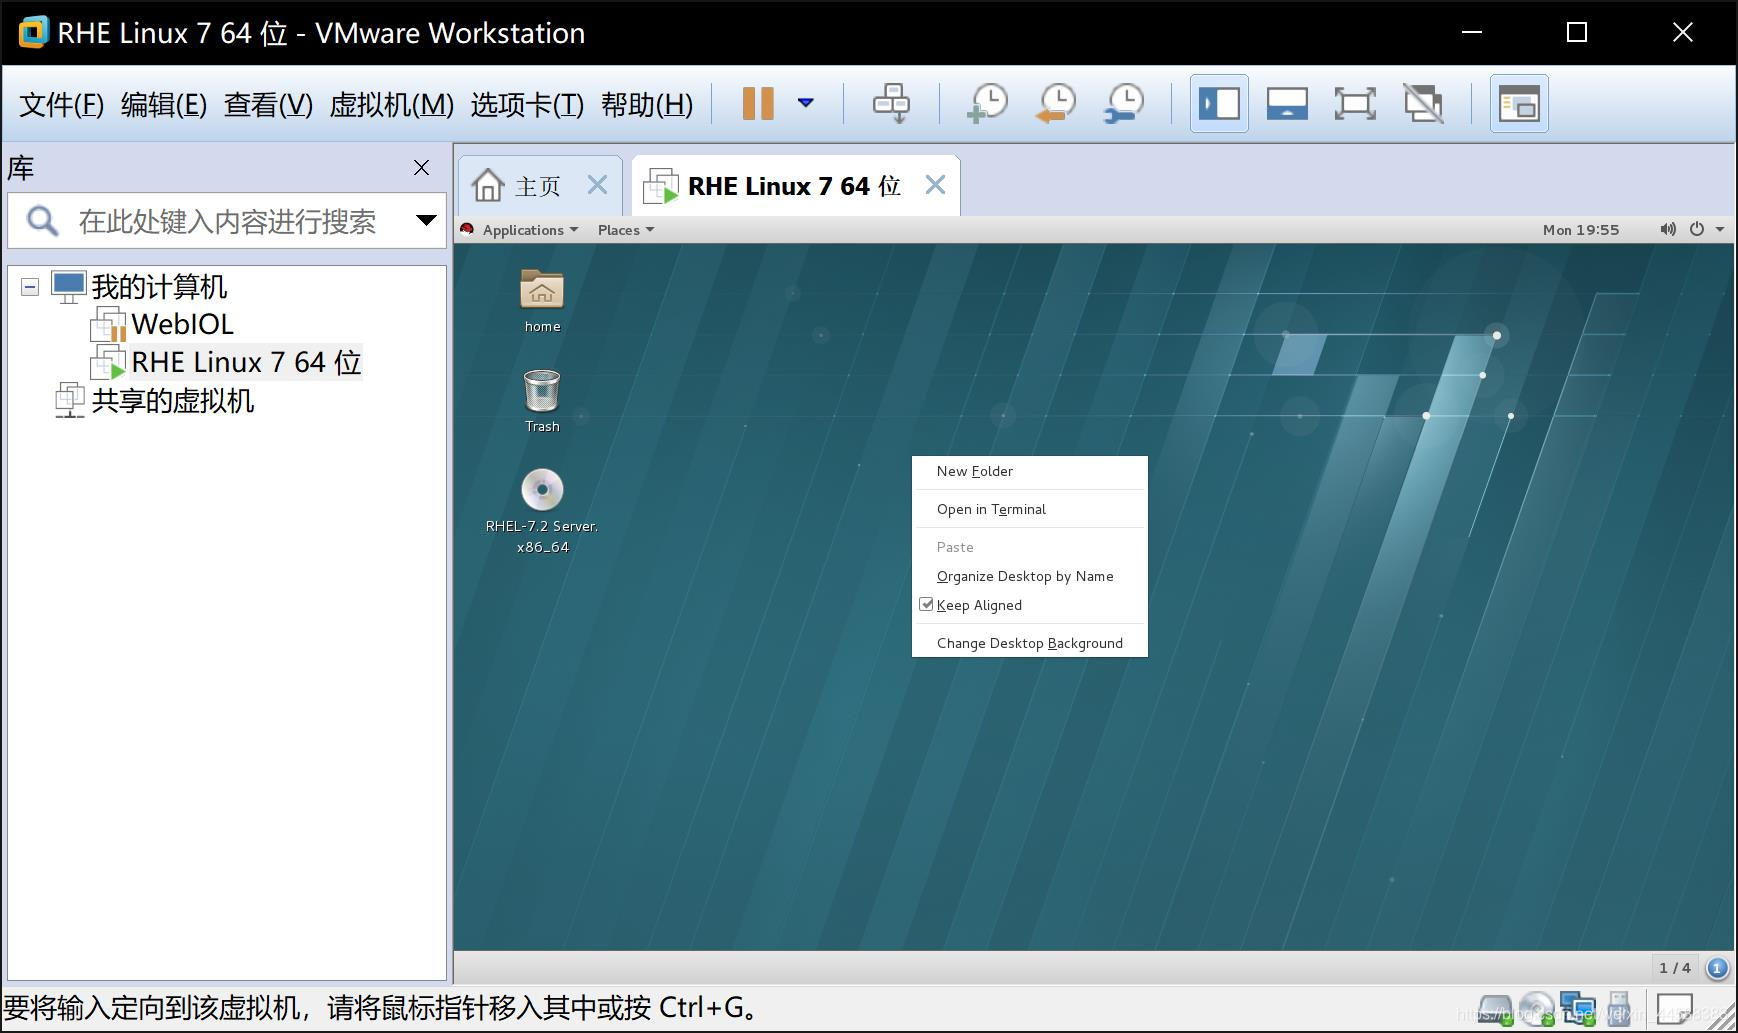Click the volume speaker icon in GNOME bar

1667,229
